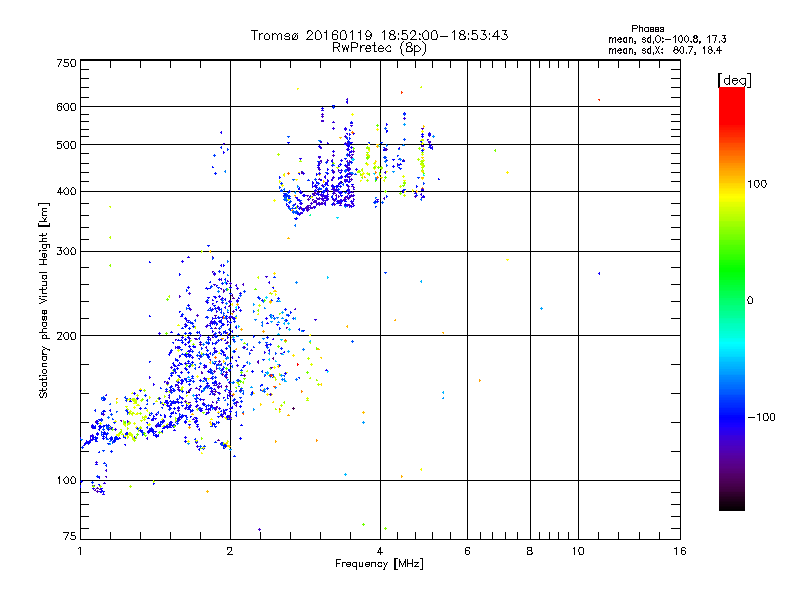Click the y-axis '200' tick label
The width and height of the screenshot is (800, 600).
pyautogui.click(x=66, y=336)
